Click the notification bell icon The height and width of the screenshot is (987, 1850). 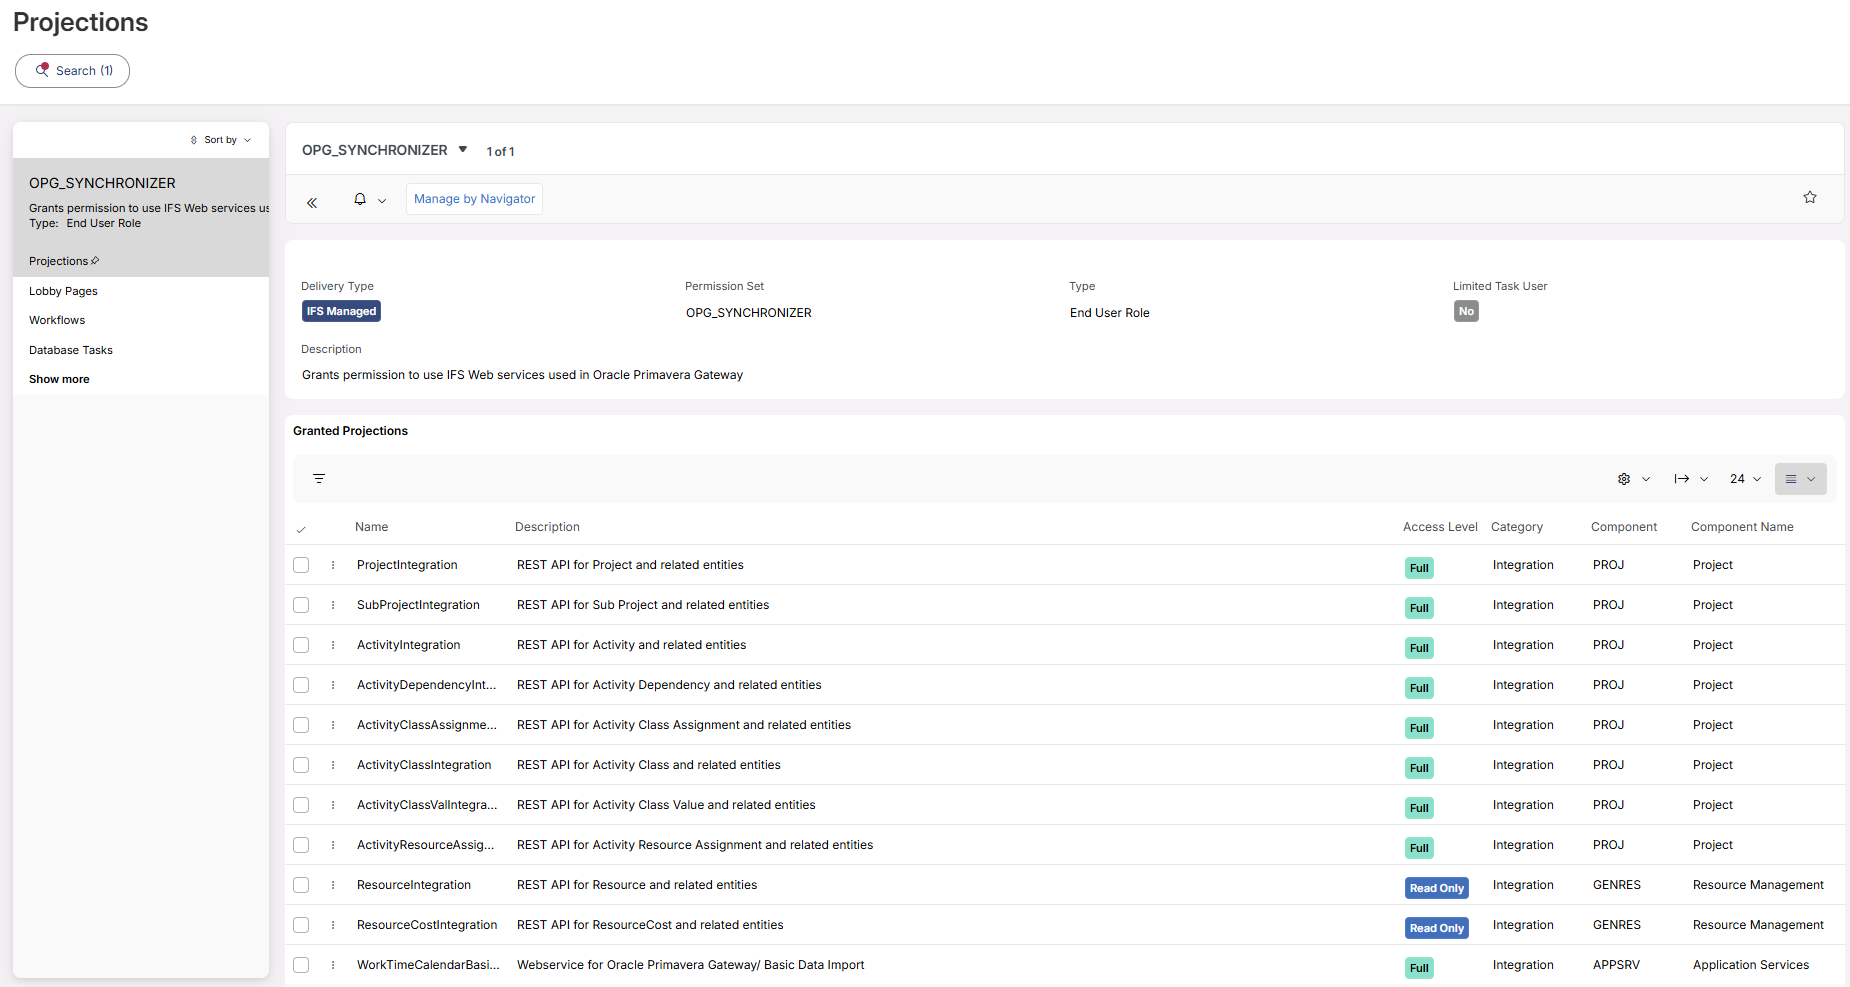click(x=360, y=199)
